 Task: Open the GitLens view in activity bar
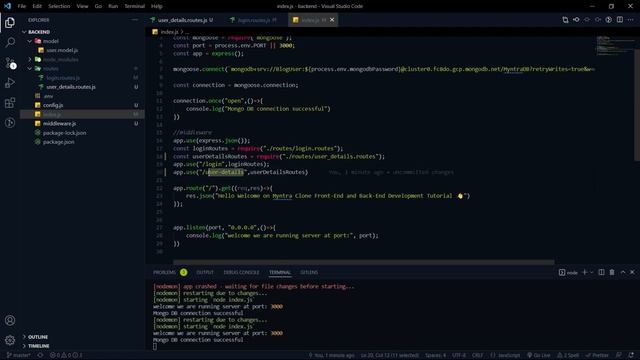click(10, 122)
